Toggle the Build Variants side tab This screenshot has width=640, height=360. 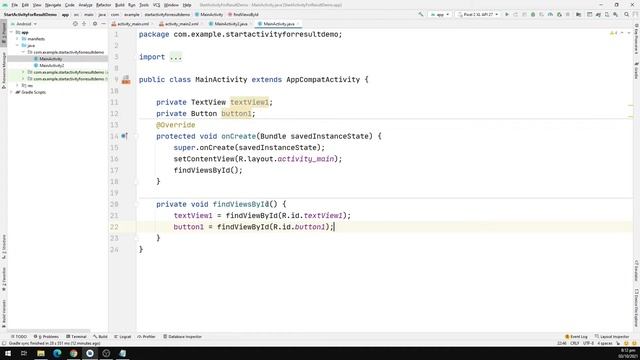(4, 313)
